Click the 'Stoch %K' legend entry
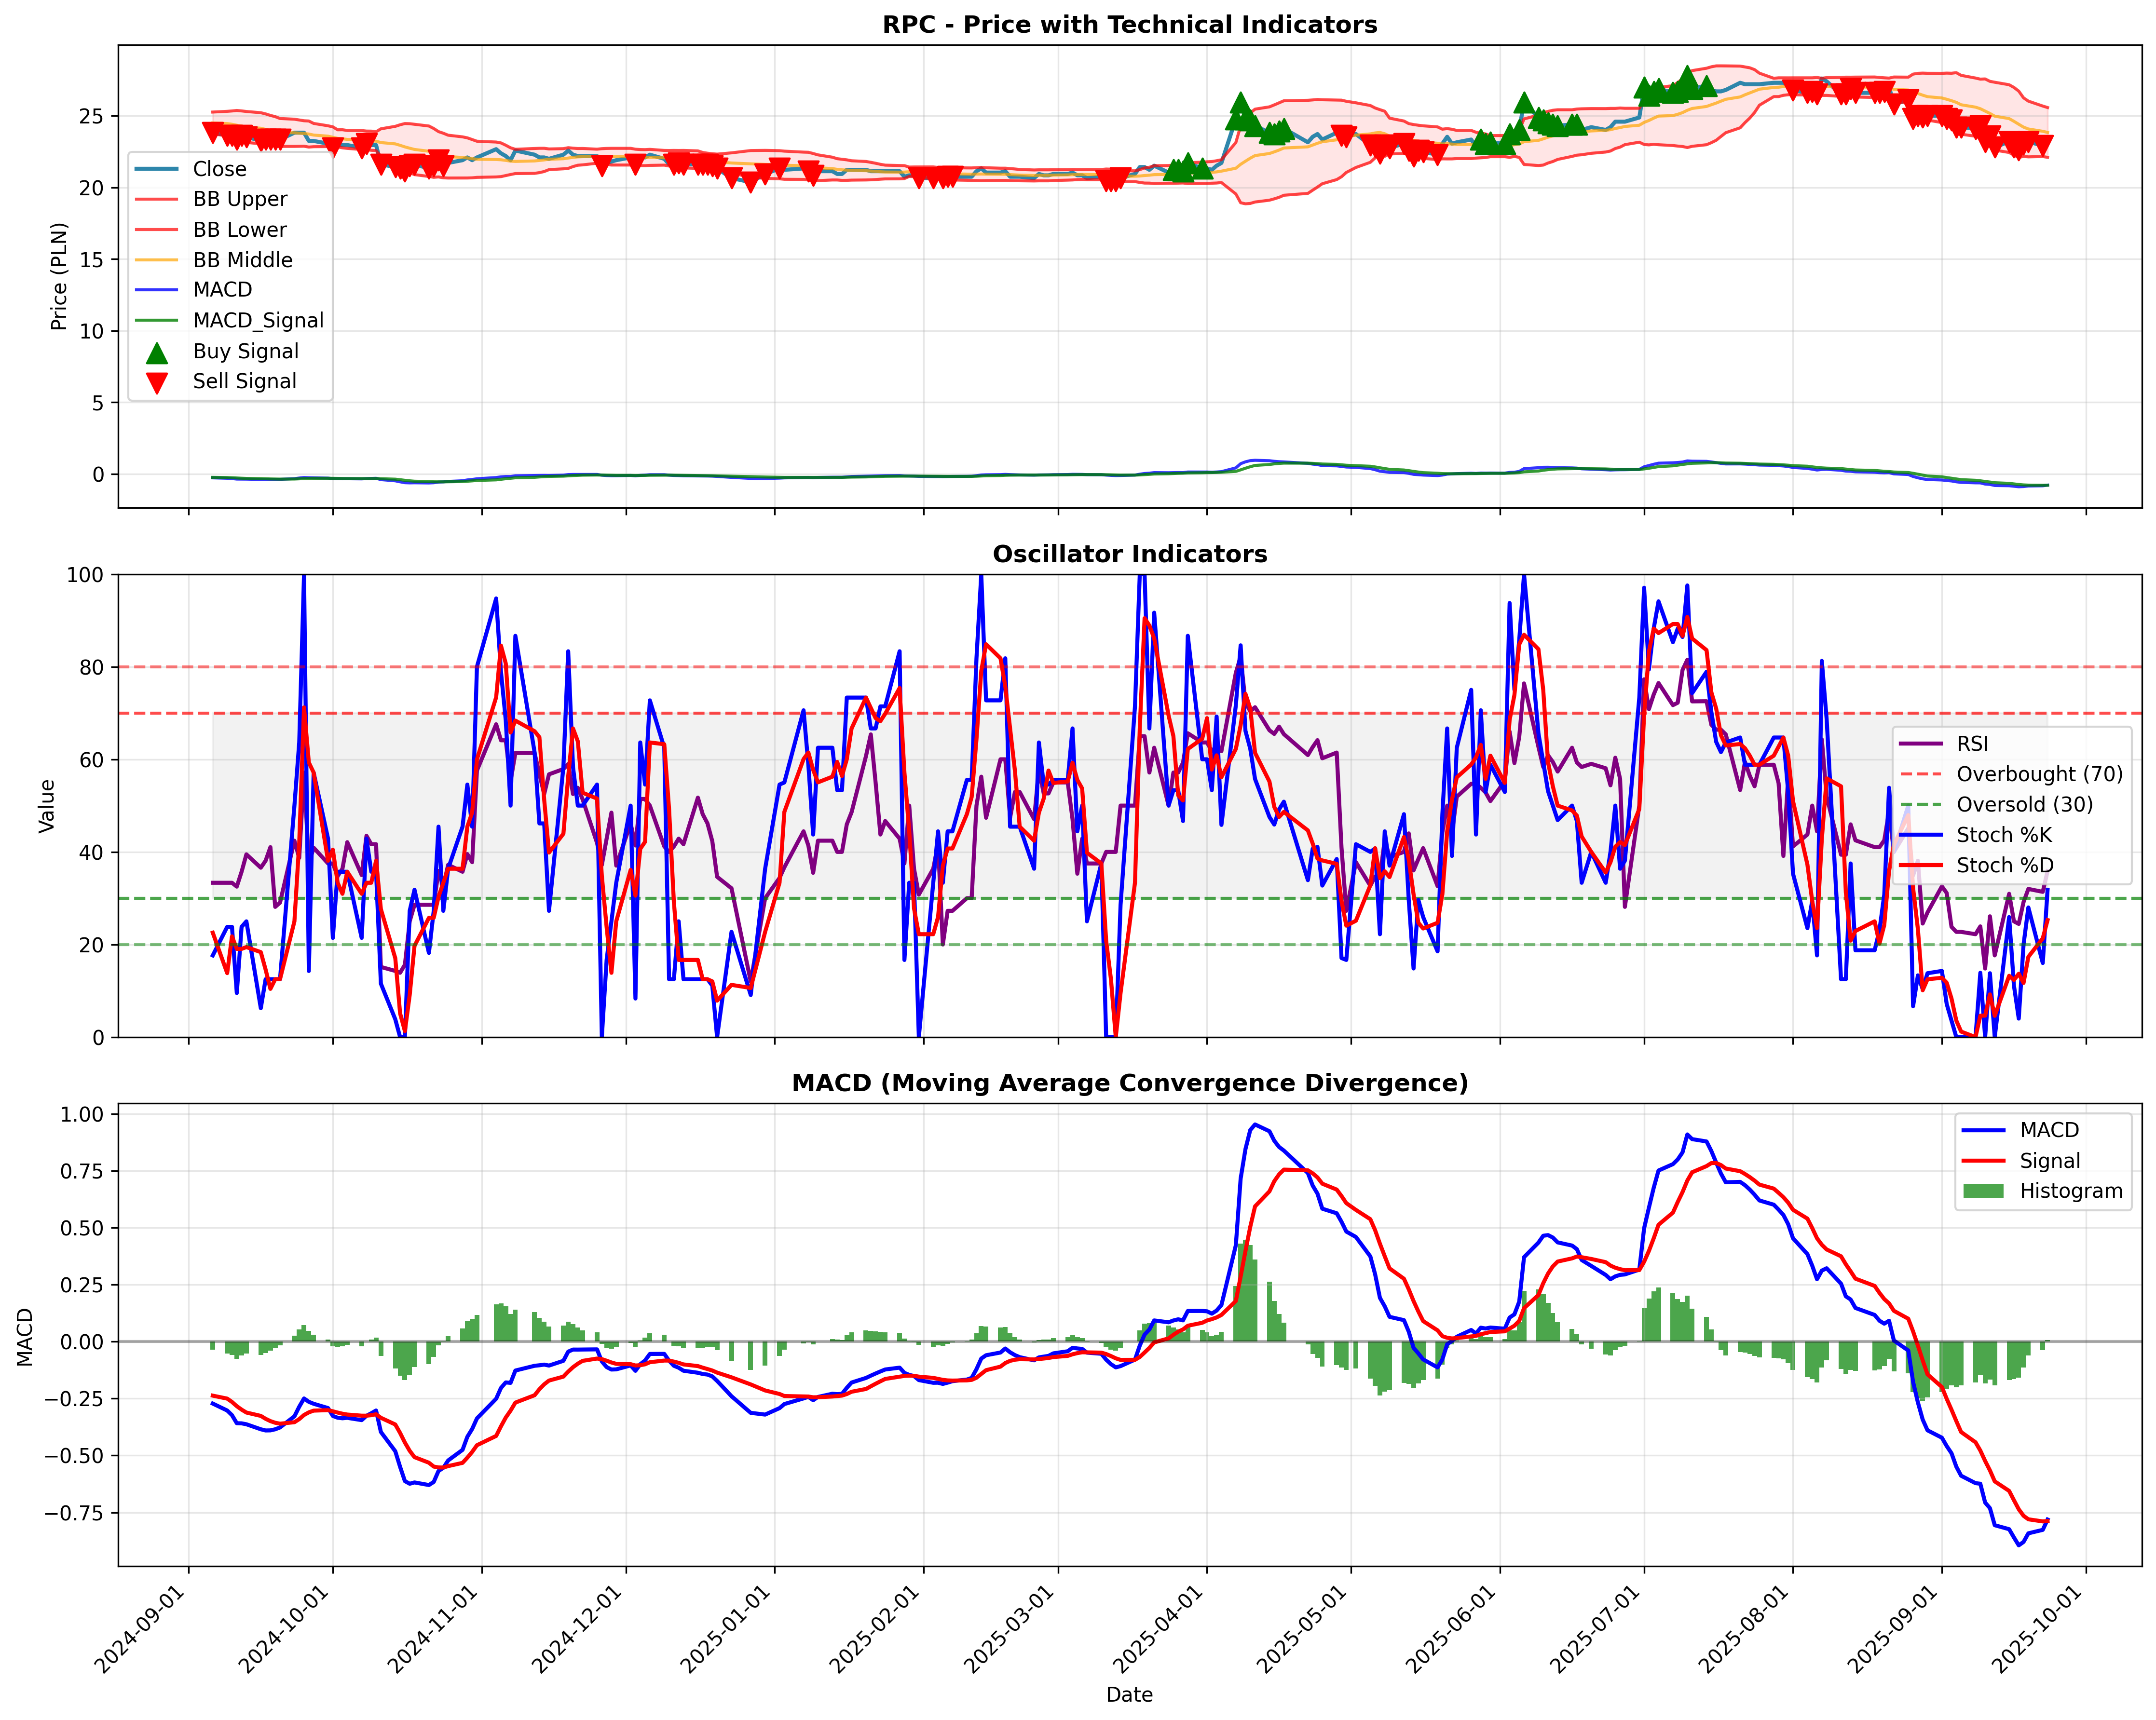 [x=1976, y=835]
